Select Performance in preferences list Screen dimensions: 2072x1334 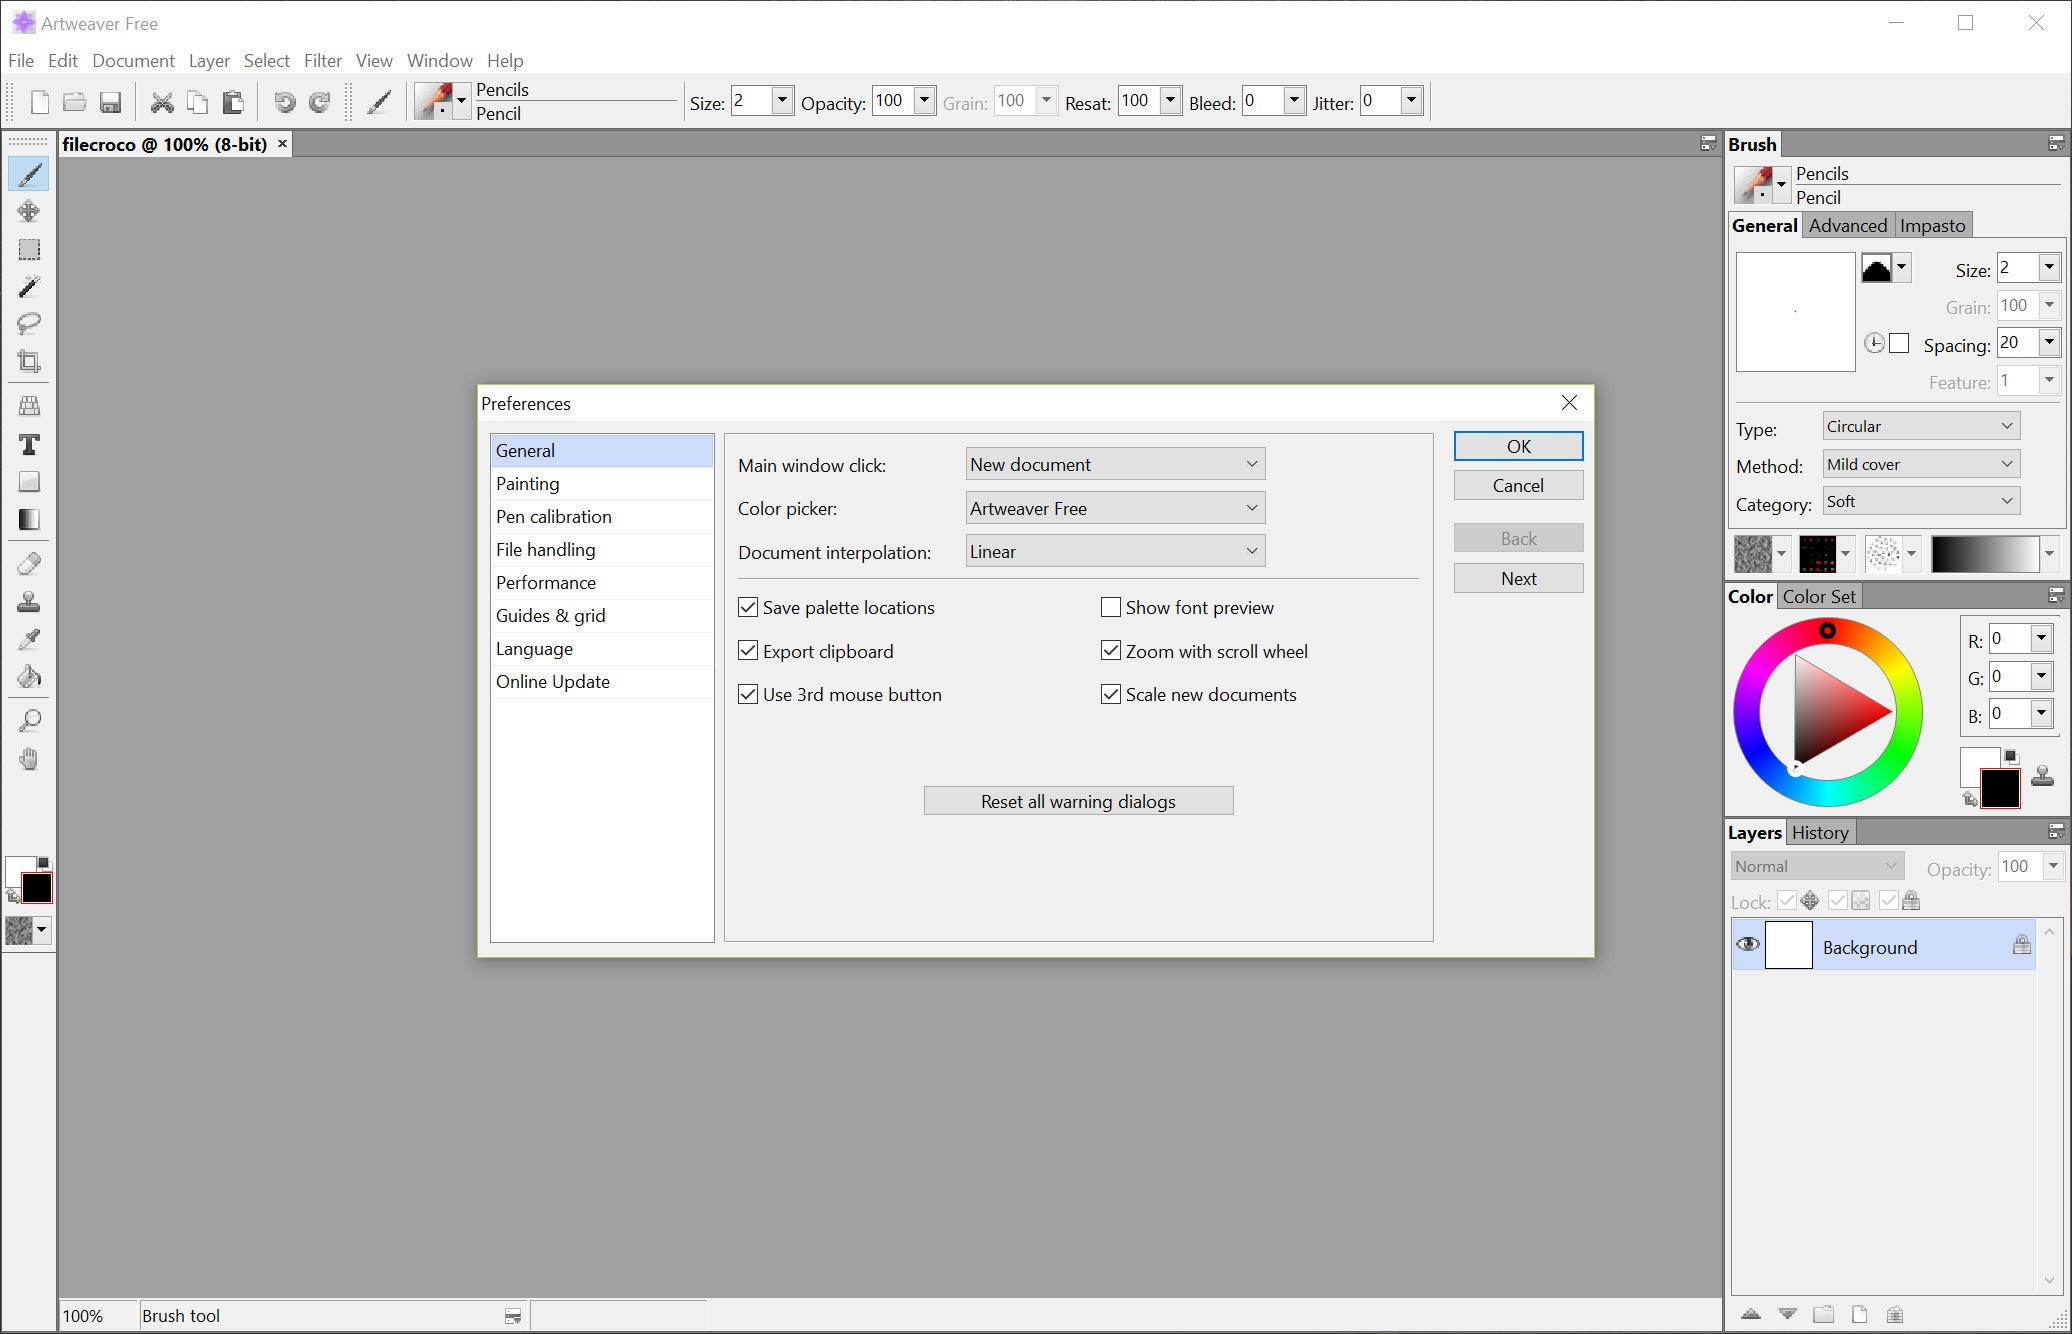pyautogui.click(x=546, y=582)
